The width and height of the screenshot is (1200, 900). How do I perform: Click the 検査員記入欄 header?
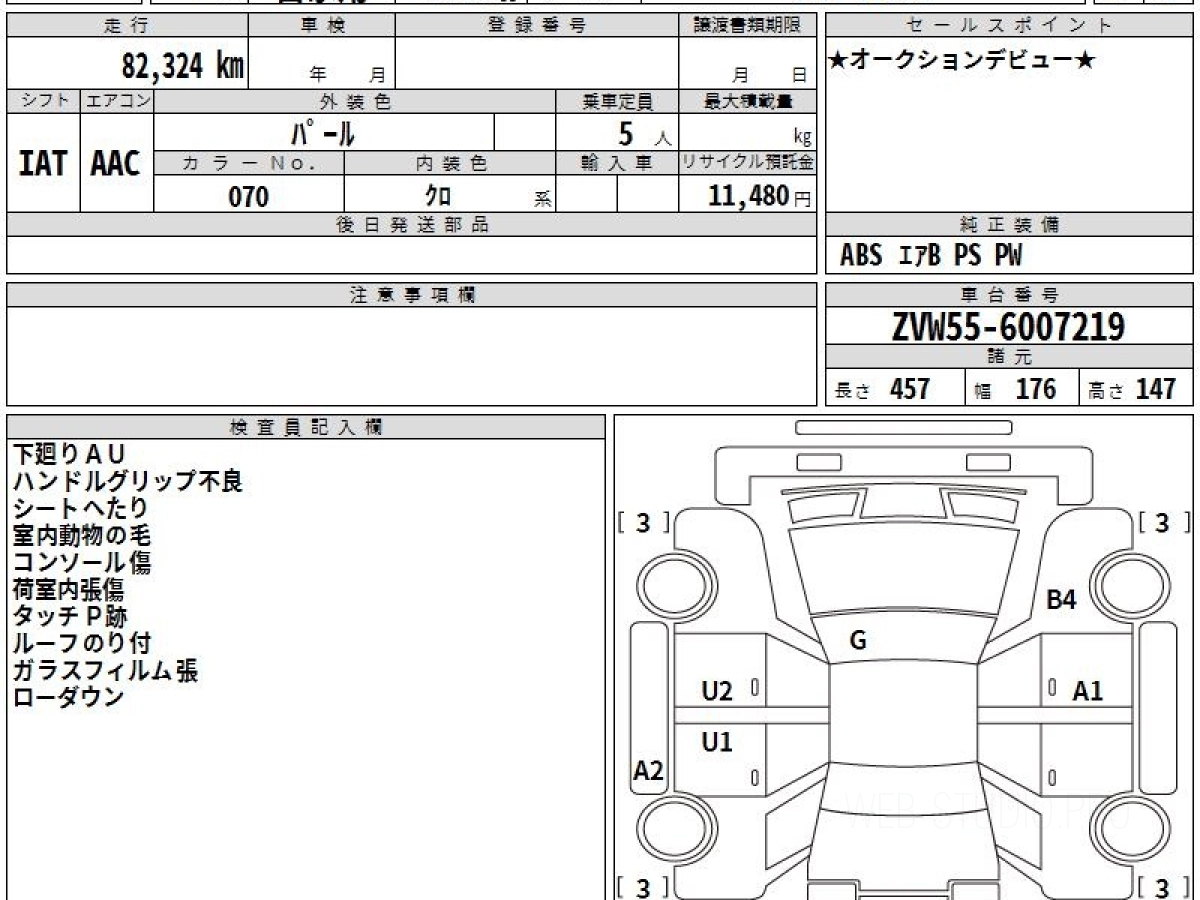(306, 427)
